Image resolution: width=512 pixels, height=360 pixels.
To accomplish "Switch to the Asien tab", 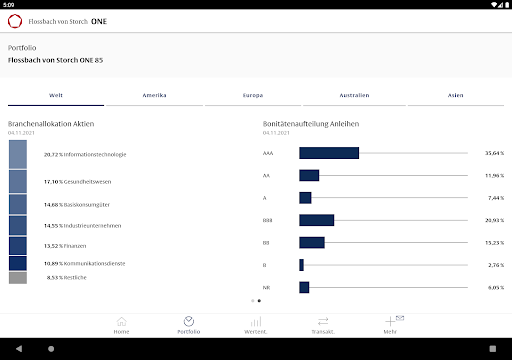I will [x=456, y=95].
